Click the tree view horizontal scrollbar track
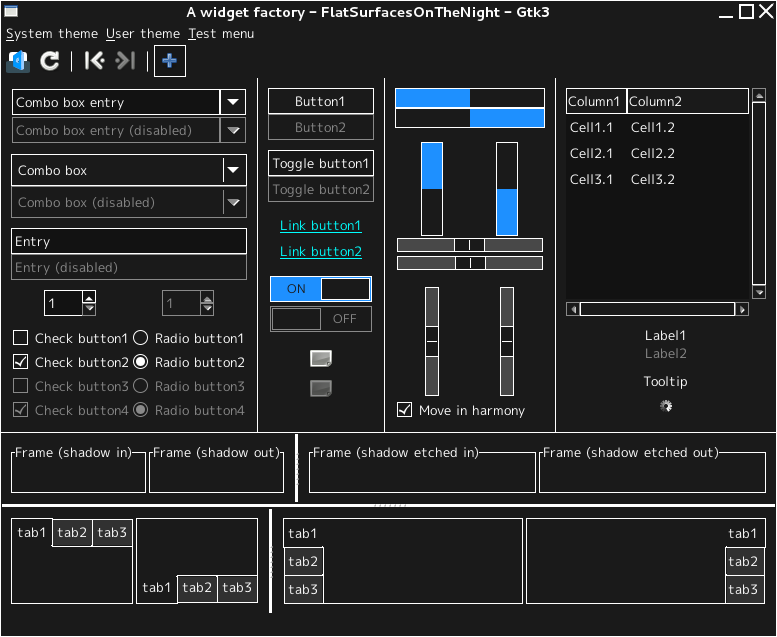Screen dimensions: 777x637 [x=658, y=309]
